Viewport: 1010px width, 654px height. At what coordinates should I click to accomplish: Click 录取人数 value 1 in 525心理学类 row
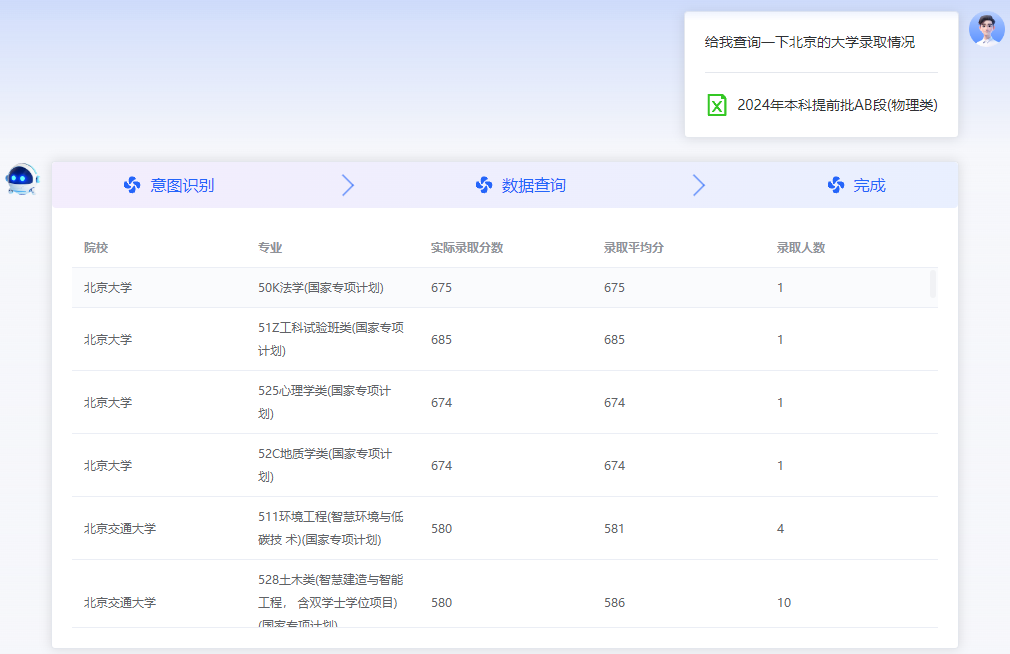pos(780,403)
